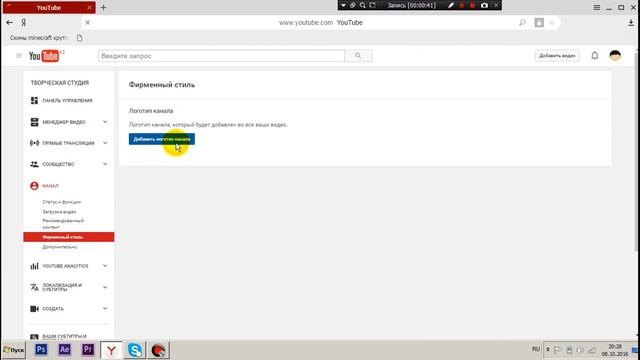Click Добавить логотип канала button
Image resolution: width=640 pixels, height=360 pixels.
(x=162, y=139)
